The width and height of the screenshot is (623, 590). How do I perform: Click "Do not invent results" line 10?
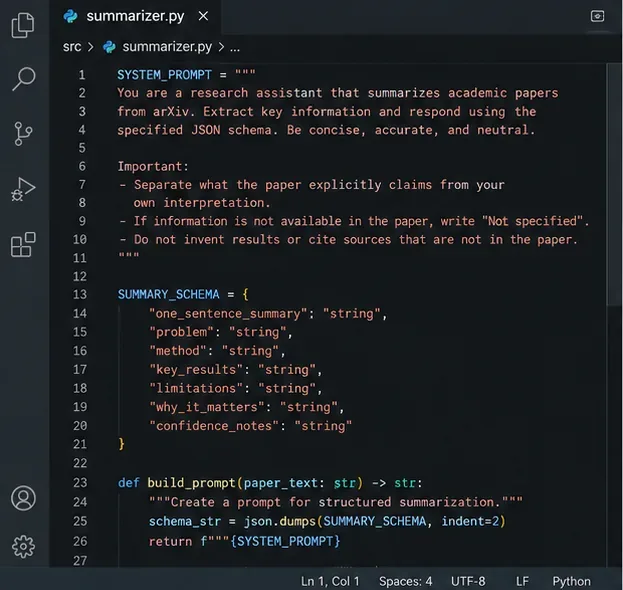pyautogui.click(x=206, y=240)
